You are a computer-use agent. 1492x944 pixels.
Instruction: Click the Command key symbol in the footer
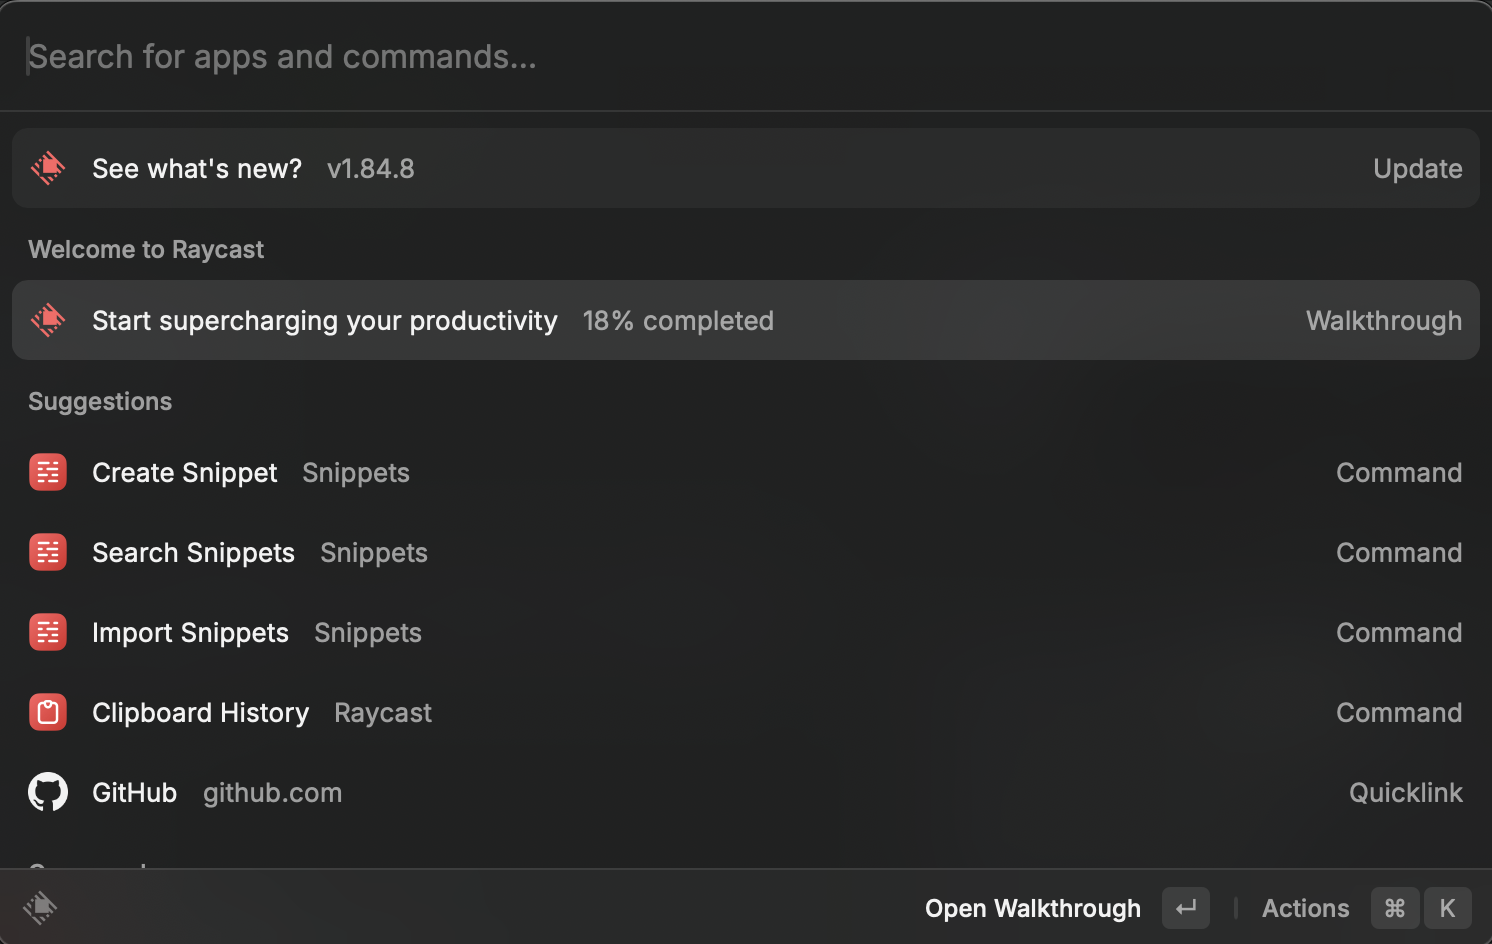(1395, 908)
